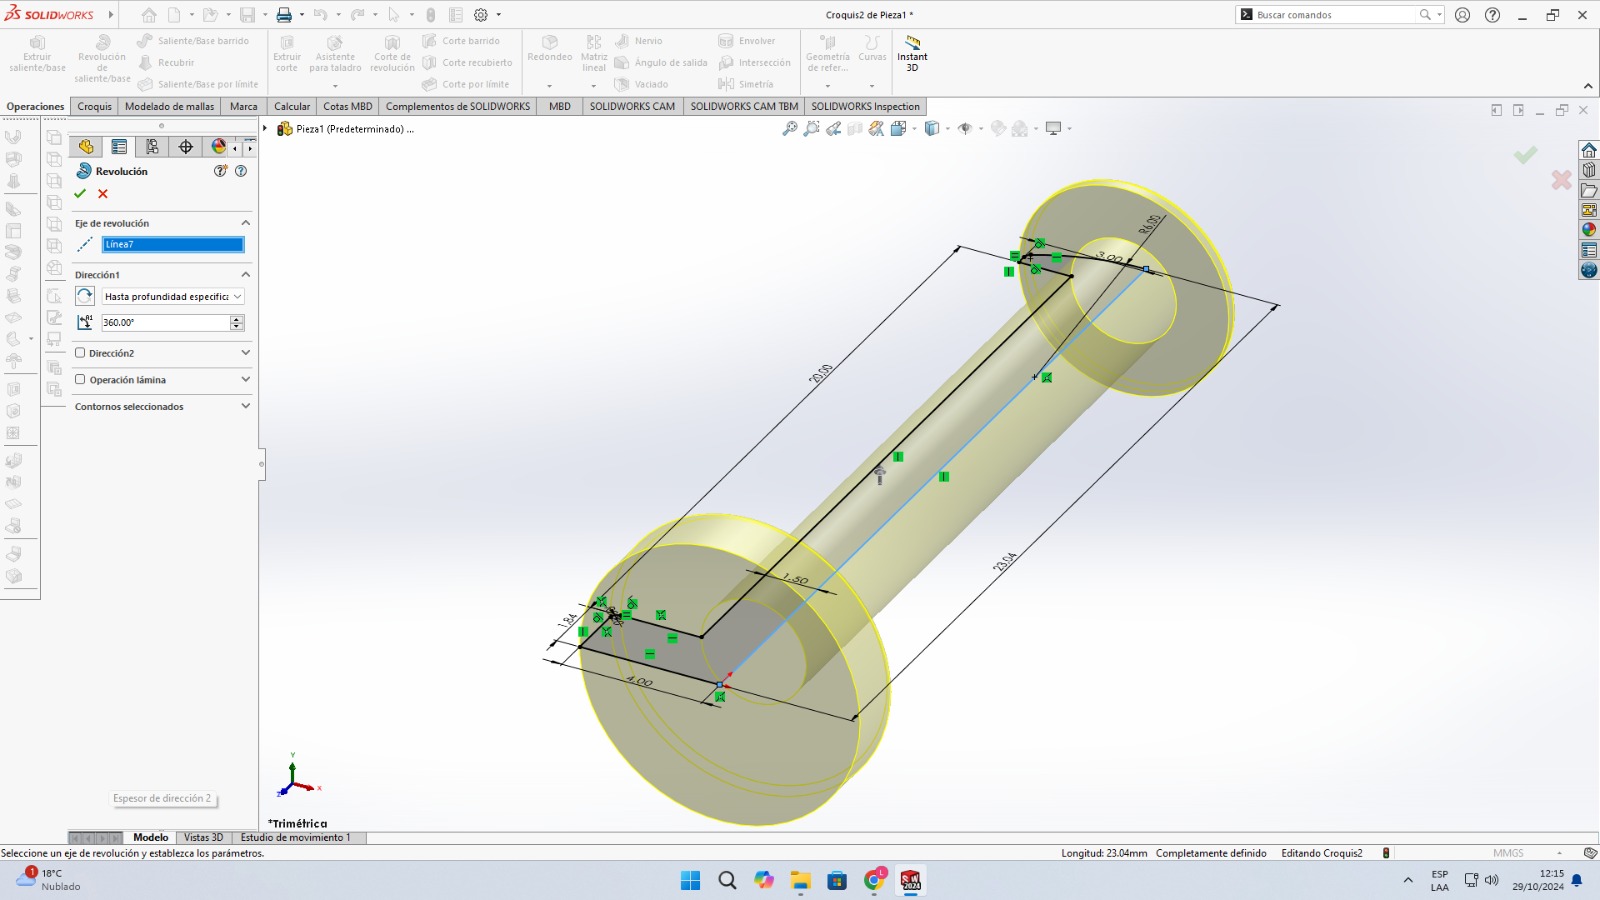The width and height of the screenshot is (1600, 900).
Task: Click the Línea7 axis selection field
Action: (172, 245)
